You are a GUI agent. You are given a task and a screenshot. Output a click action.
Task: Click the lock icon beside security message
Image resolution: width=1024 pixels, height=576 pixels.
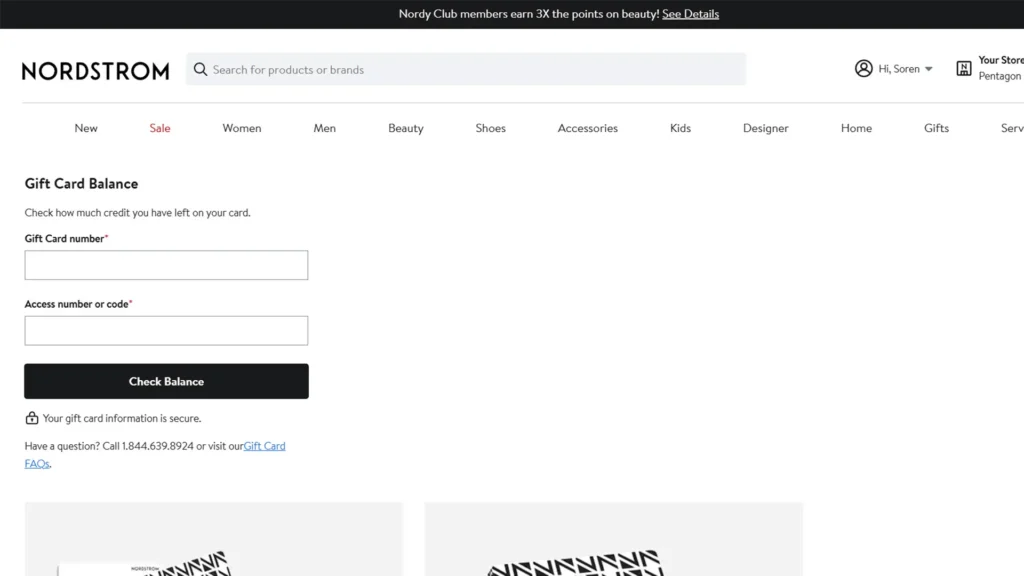[31, 418]
